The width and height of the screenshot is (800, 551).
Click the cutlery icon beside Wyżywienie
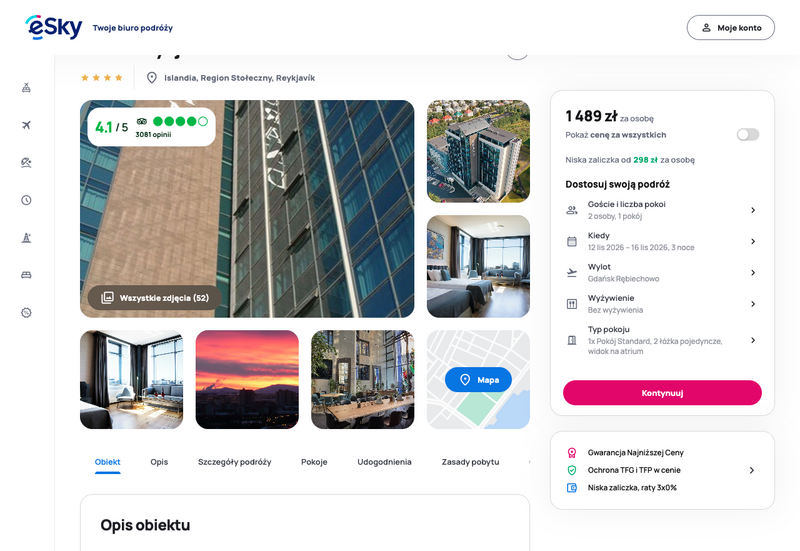point(572,304)
